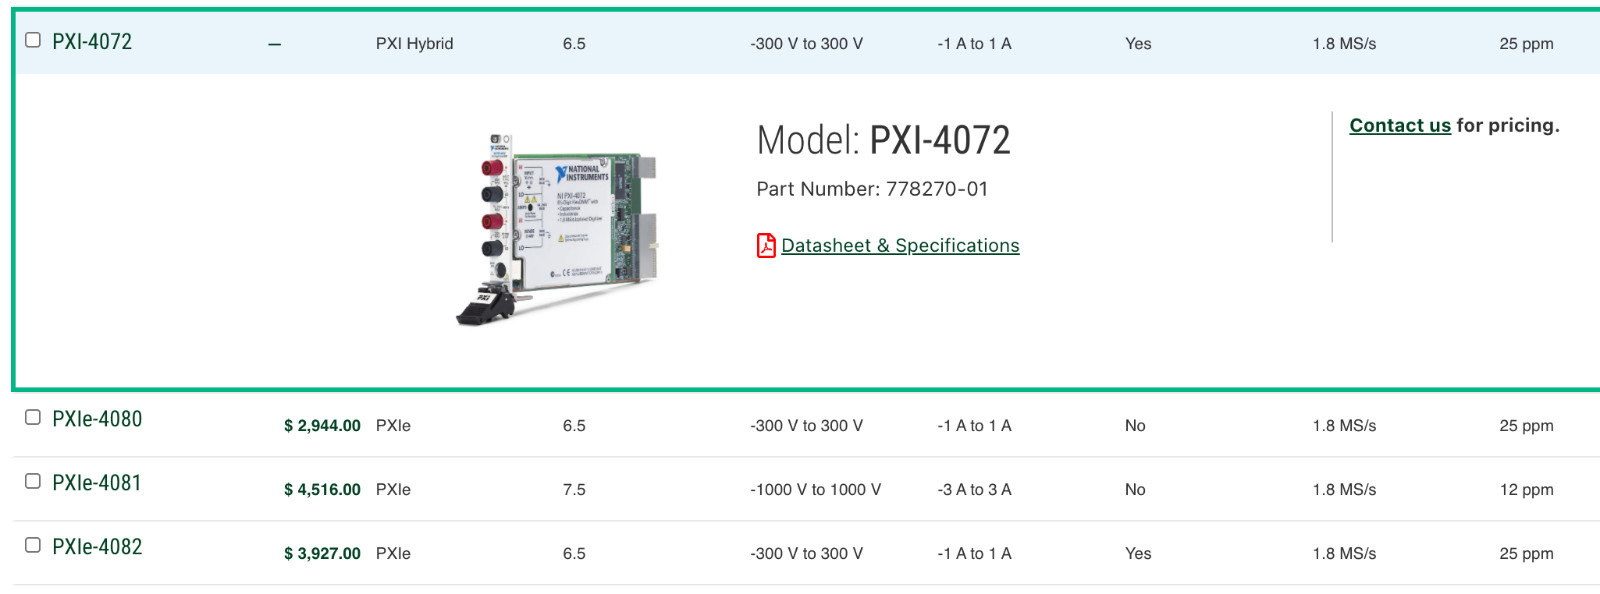Open the PXIe-4082 model link
This screenshot has height=594, width=1600.
97,547
